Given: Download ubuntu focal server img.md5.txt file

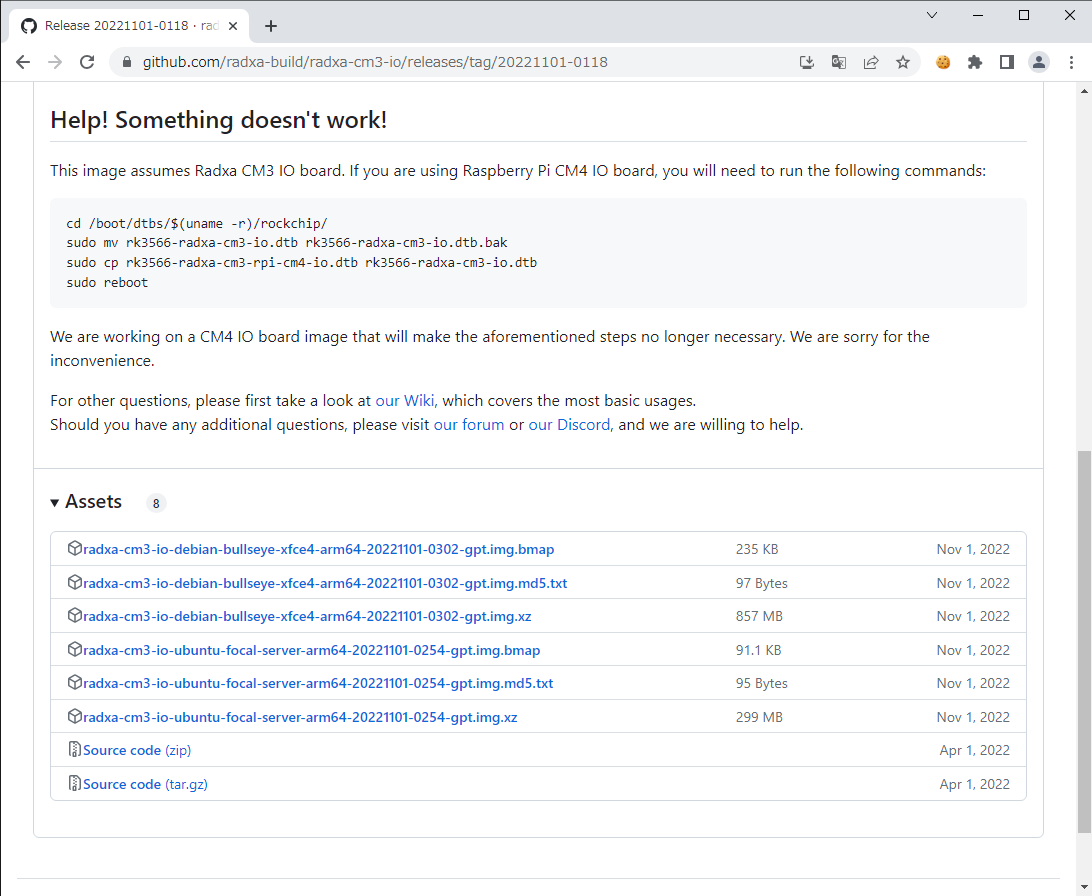Looking at the screenshot, I should (318, 684).
